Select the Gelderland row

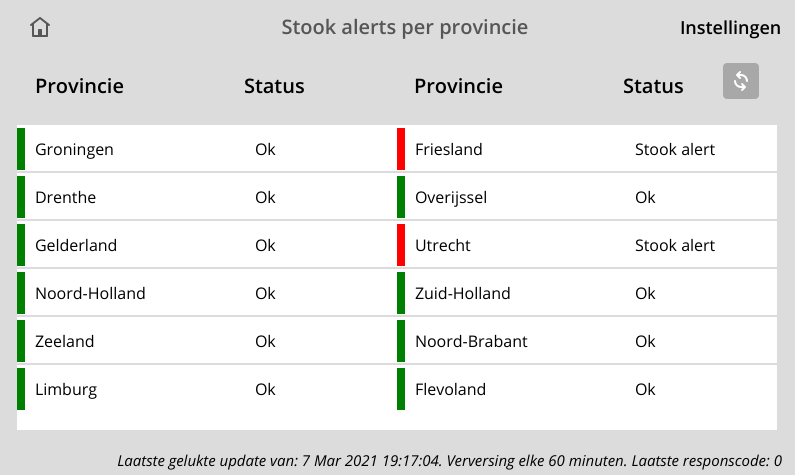click(207, 245)
